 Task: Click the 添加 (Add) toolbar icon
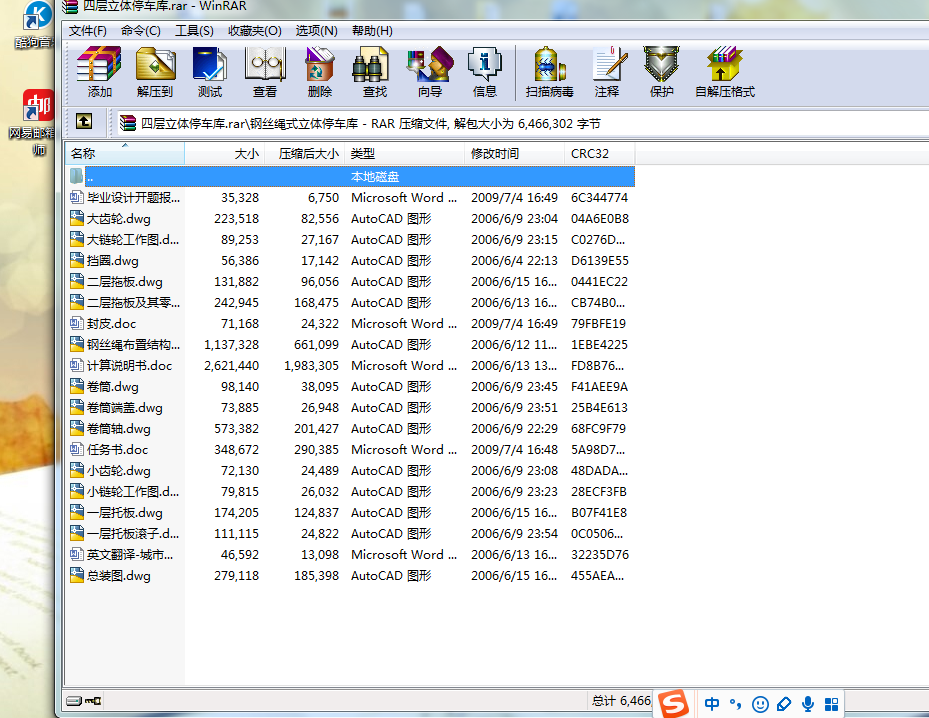pos(100,72)
